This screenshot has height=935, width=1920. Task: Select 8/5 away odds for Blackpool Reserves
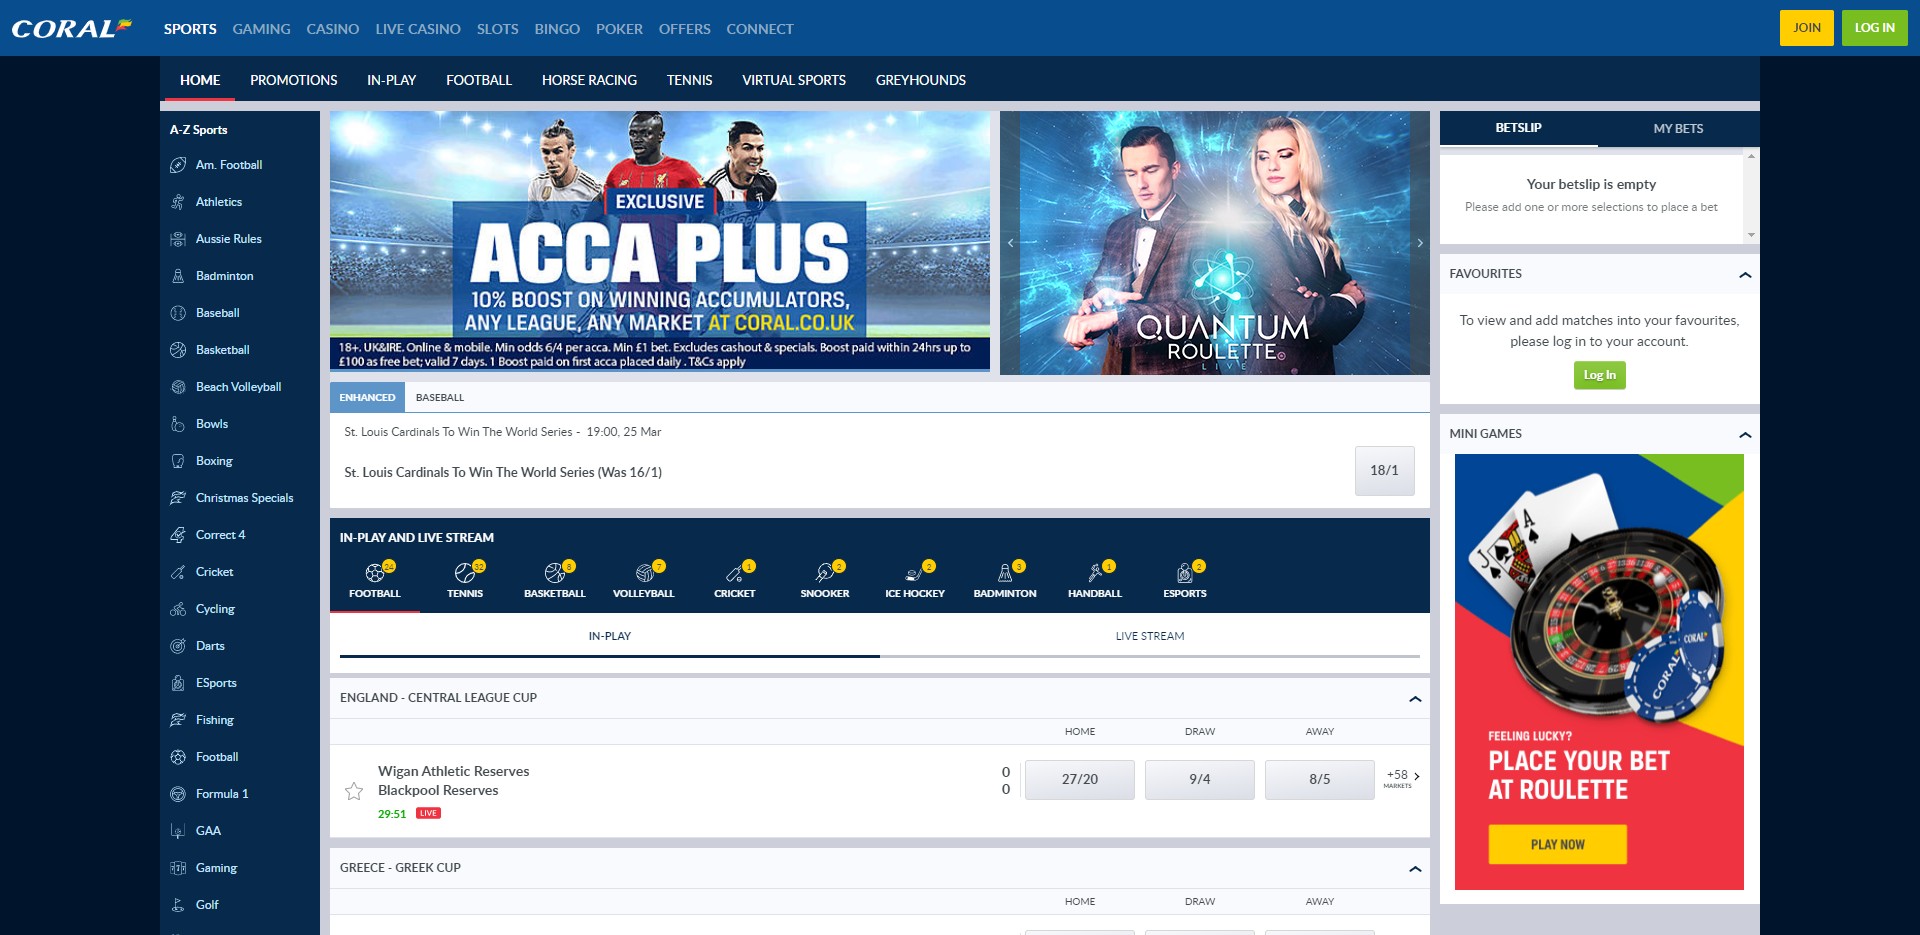[1320, 779]
